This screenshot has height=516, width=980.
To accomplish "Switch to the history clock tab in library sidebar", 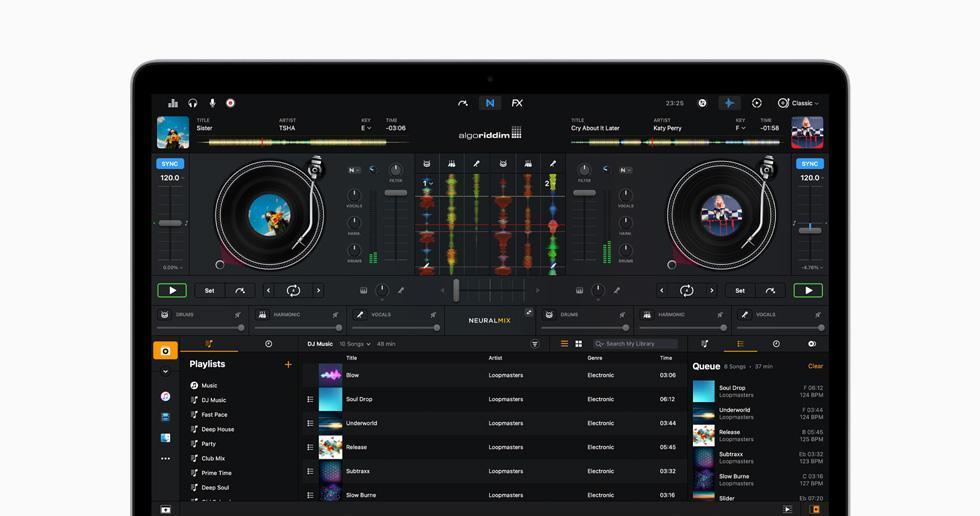I will (268, 344).
